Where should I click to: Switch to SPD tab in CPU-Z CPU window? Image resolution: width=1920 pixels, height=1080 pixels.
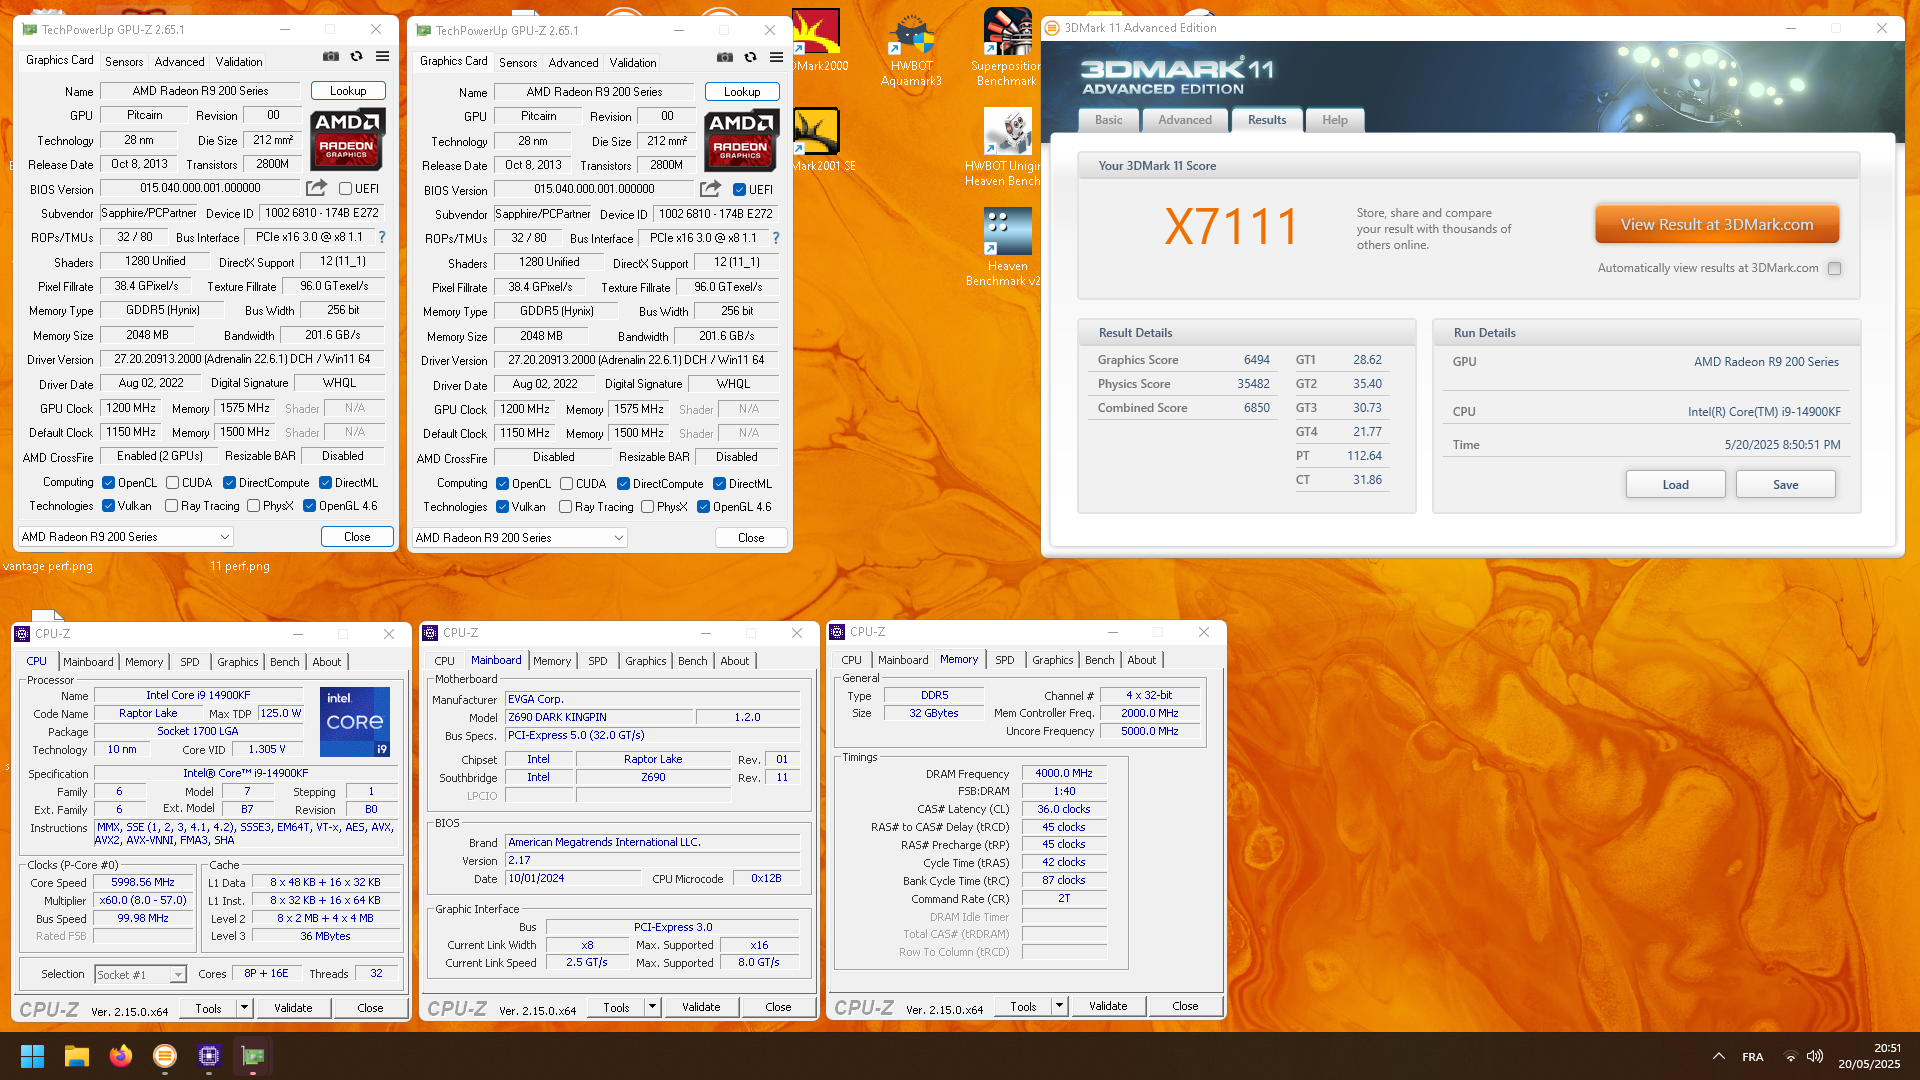tap(189, 662)
